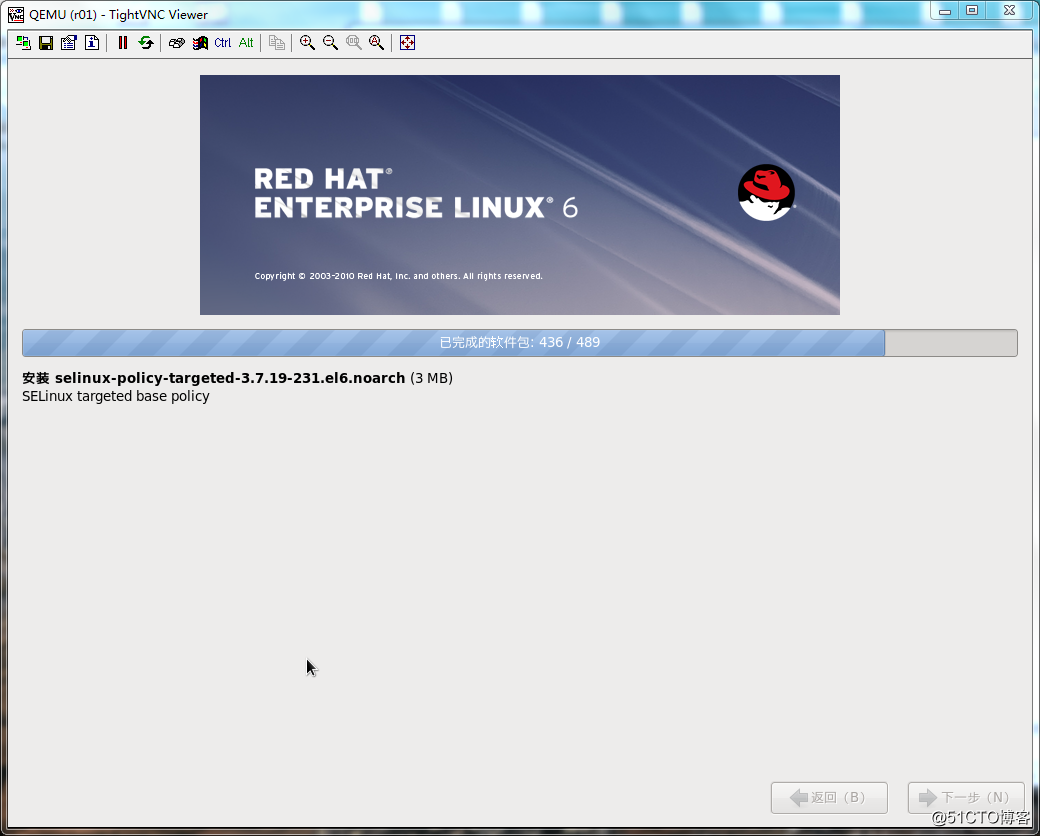Toggle the Ctrl key button

coord(223,43)
